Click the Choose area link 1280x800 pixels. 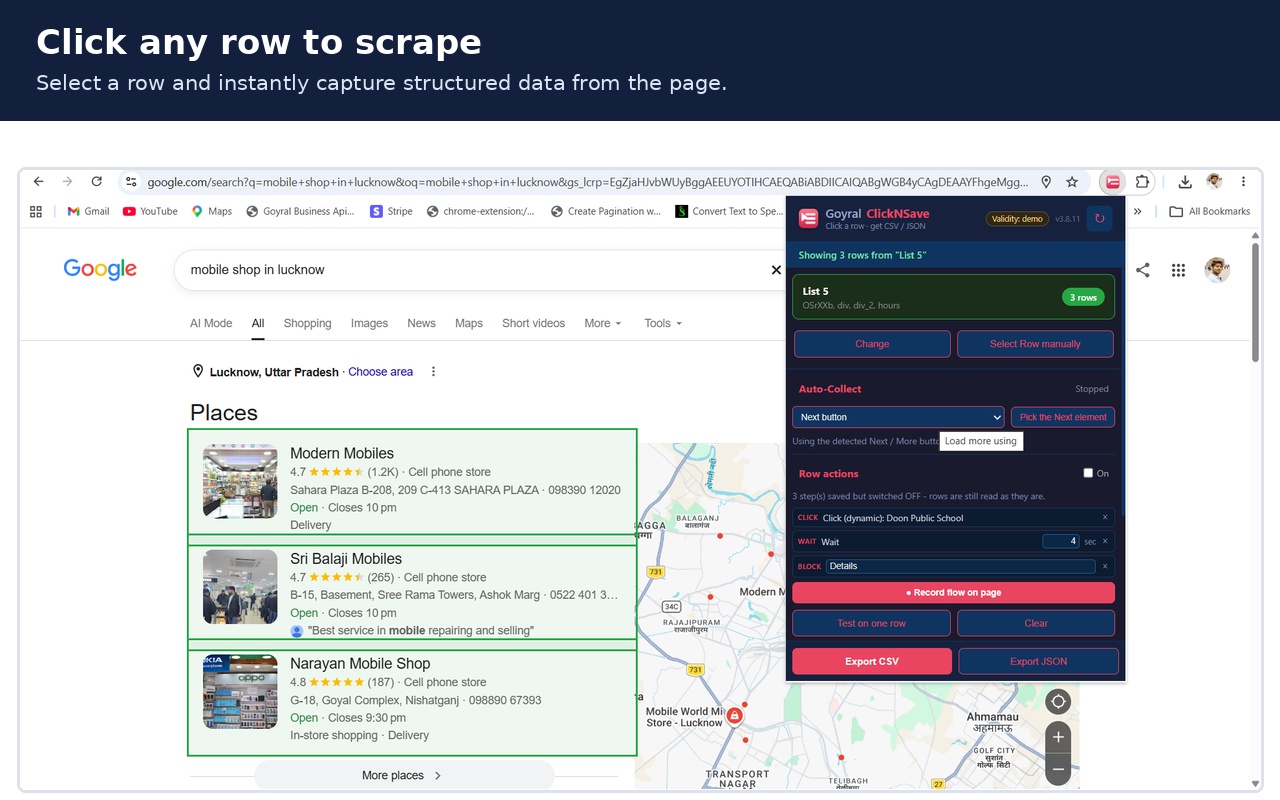(380, 372)
